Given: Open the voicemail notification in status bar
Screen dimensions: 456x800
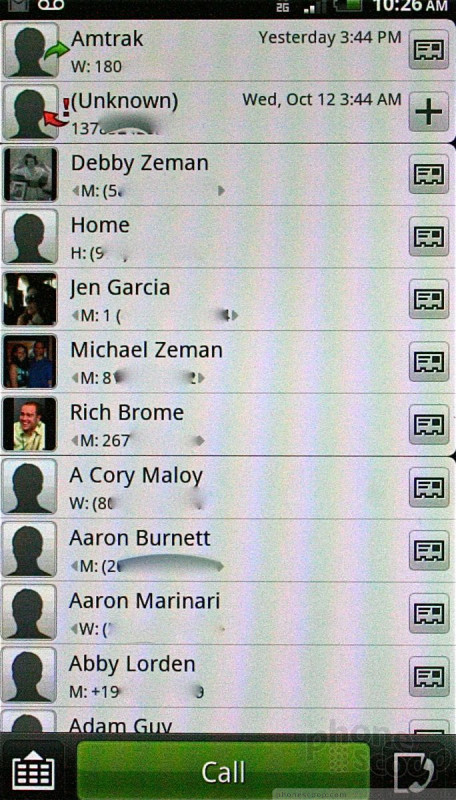Looking at the screenshot, I should pos(50,5).
